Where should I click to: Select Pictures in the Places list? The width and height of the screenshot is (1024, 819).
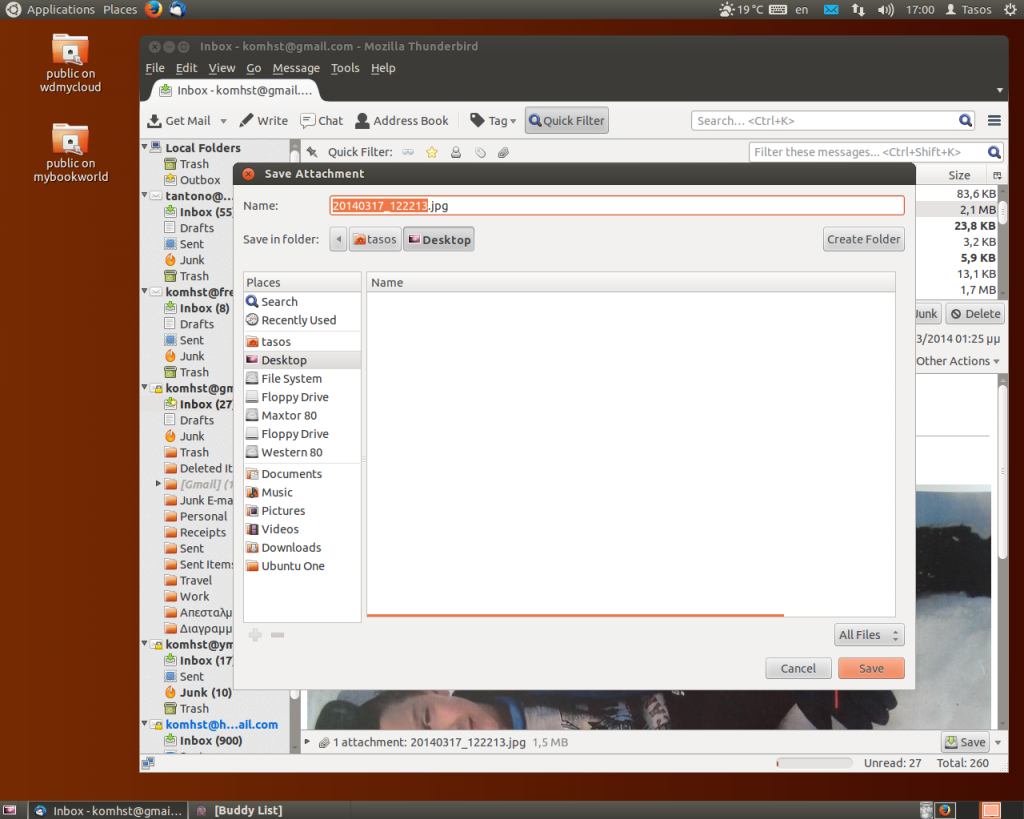(283, 511)
